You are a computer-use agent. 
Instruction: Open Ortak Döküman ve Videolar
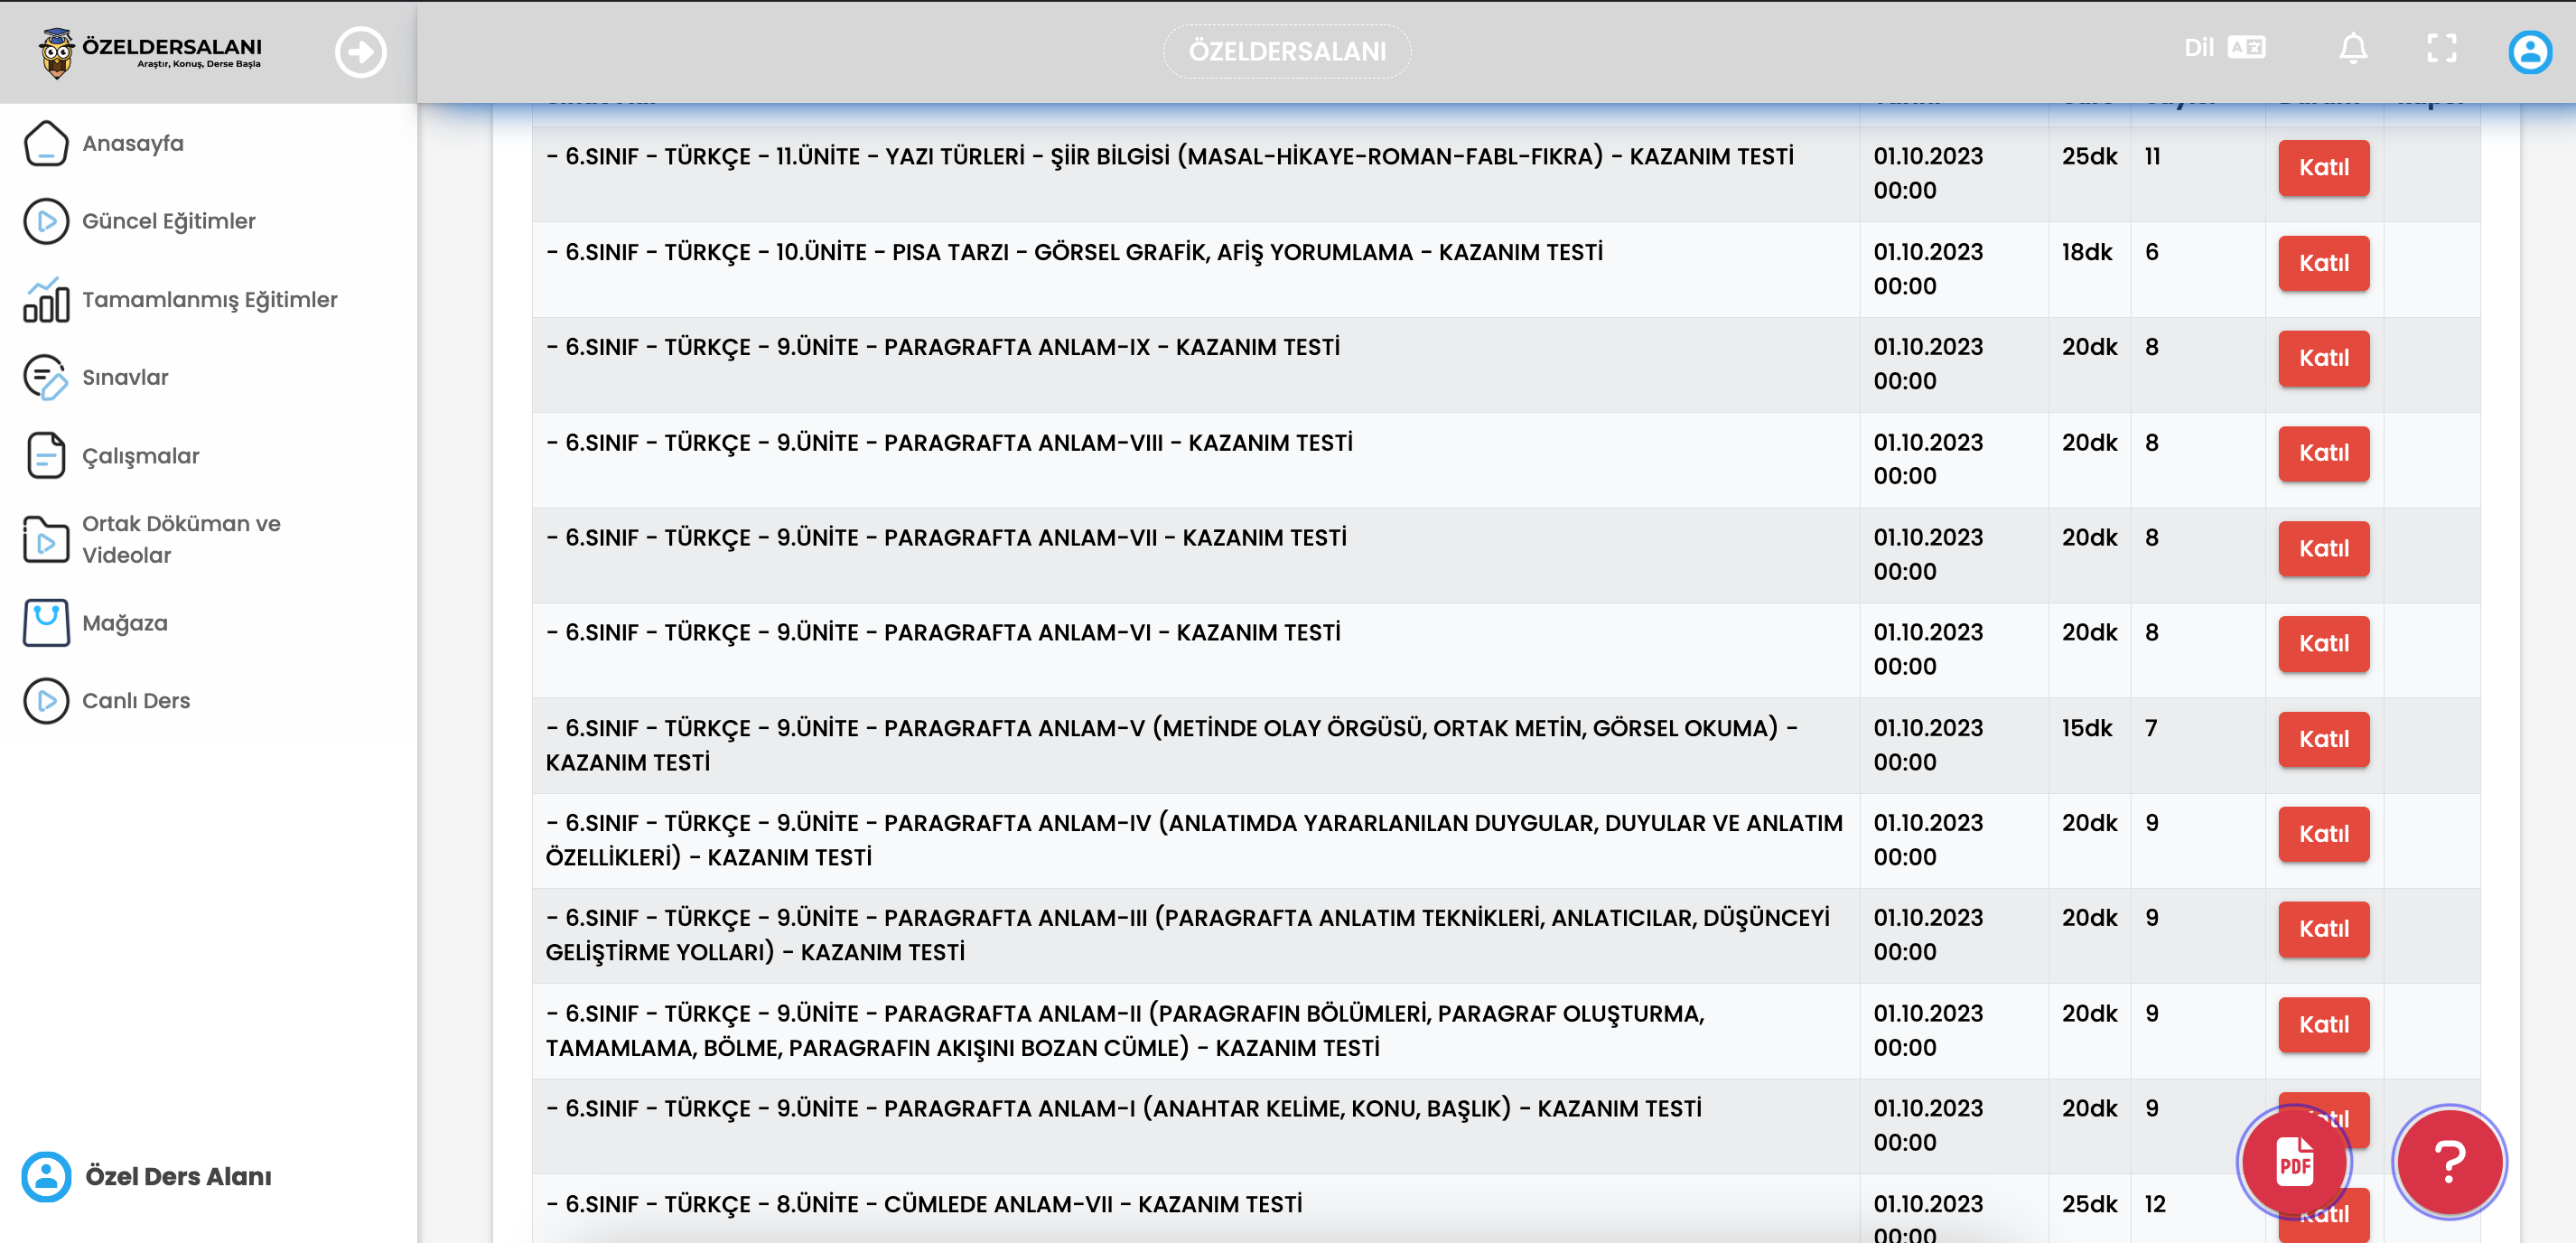pyautogui.click(x=180, y=539)
